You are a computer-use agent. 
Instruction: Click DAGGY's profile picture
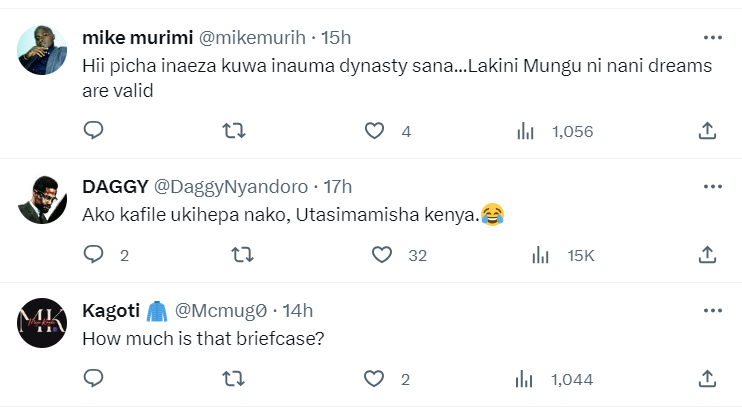(43, 199)
